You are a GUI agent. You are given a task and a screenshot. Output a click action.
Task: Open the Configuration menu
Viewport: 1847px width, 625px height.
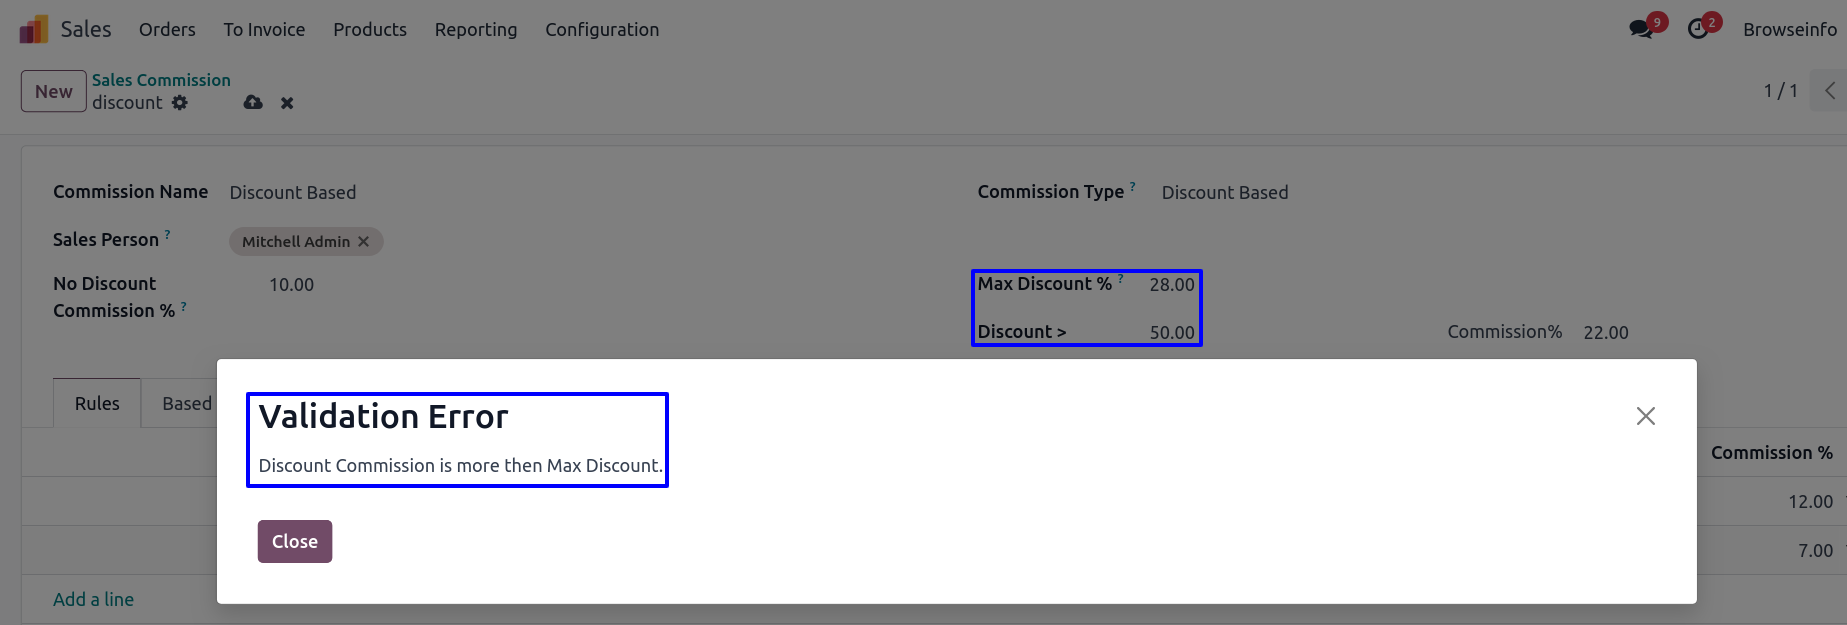[x=602, y=30]
